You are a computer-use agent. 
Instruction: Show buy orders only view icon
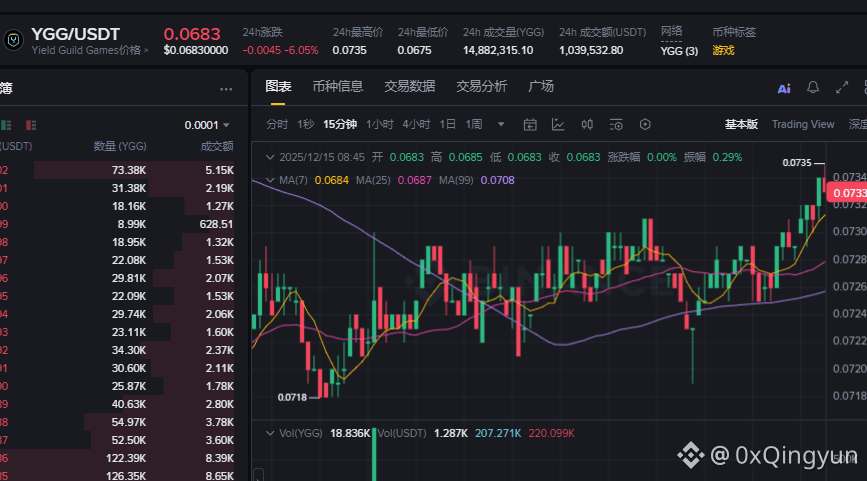pos(6,125)
